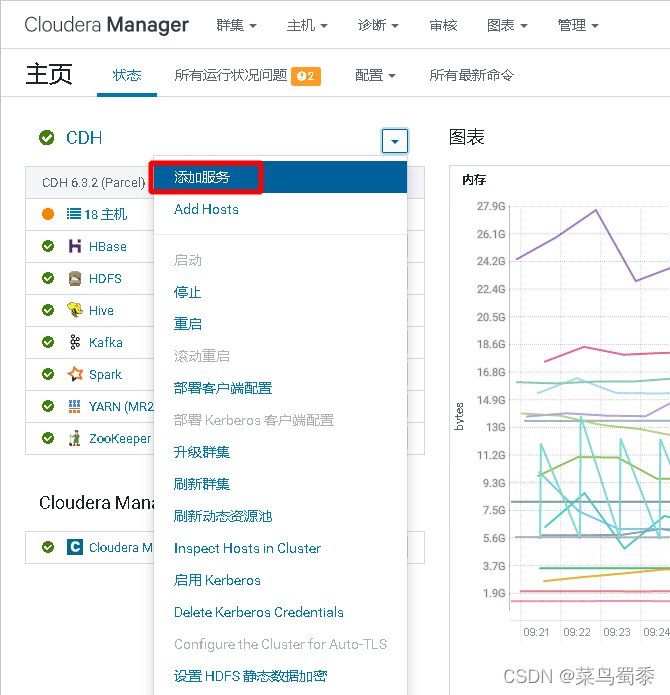Image resolution: width=670 pixels, height=695 pixels.
Task: Open the Cloudera Management Service link
Action: (121, 547)
